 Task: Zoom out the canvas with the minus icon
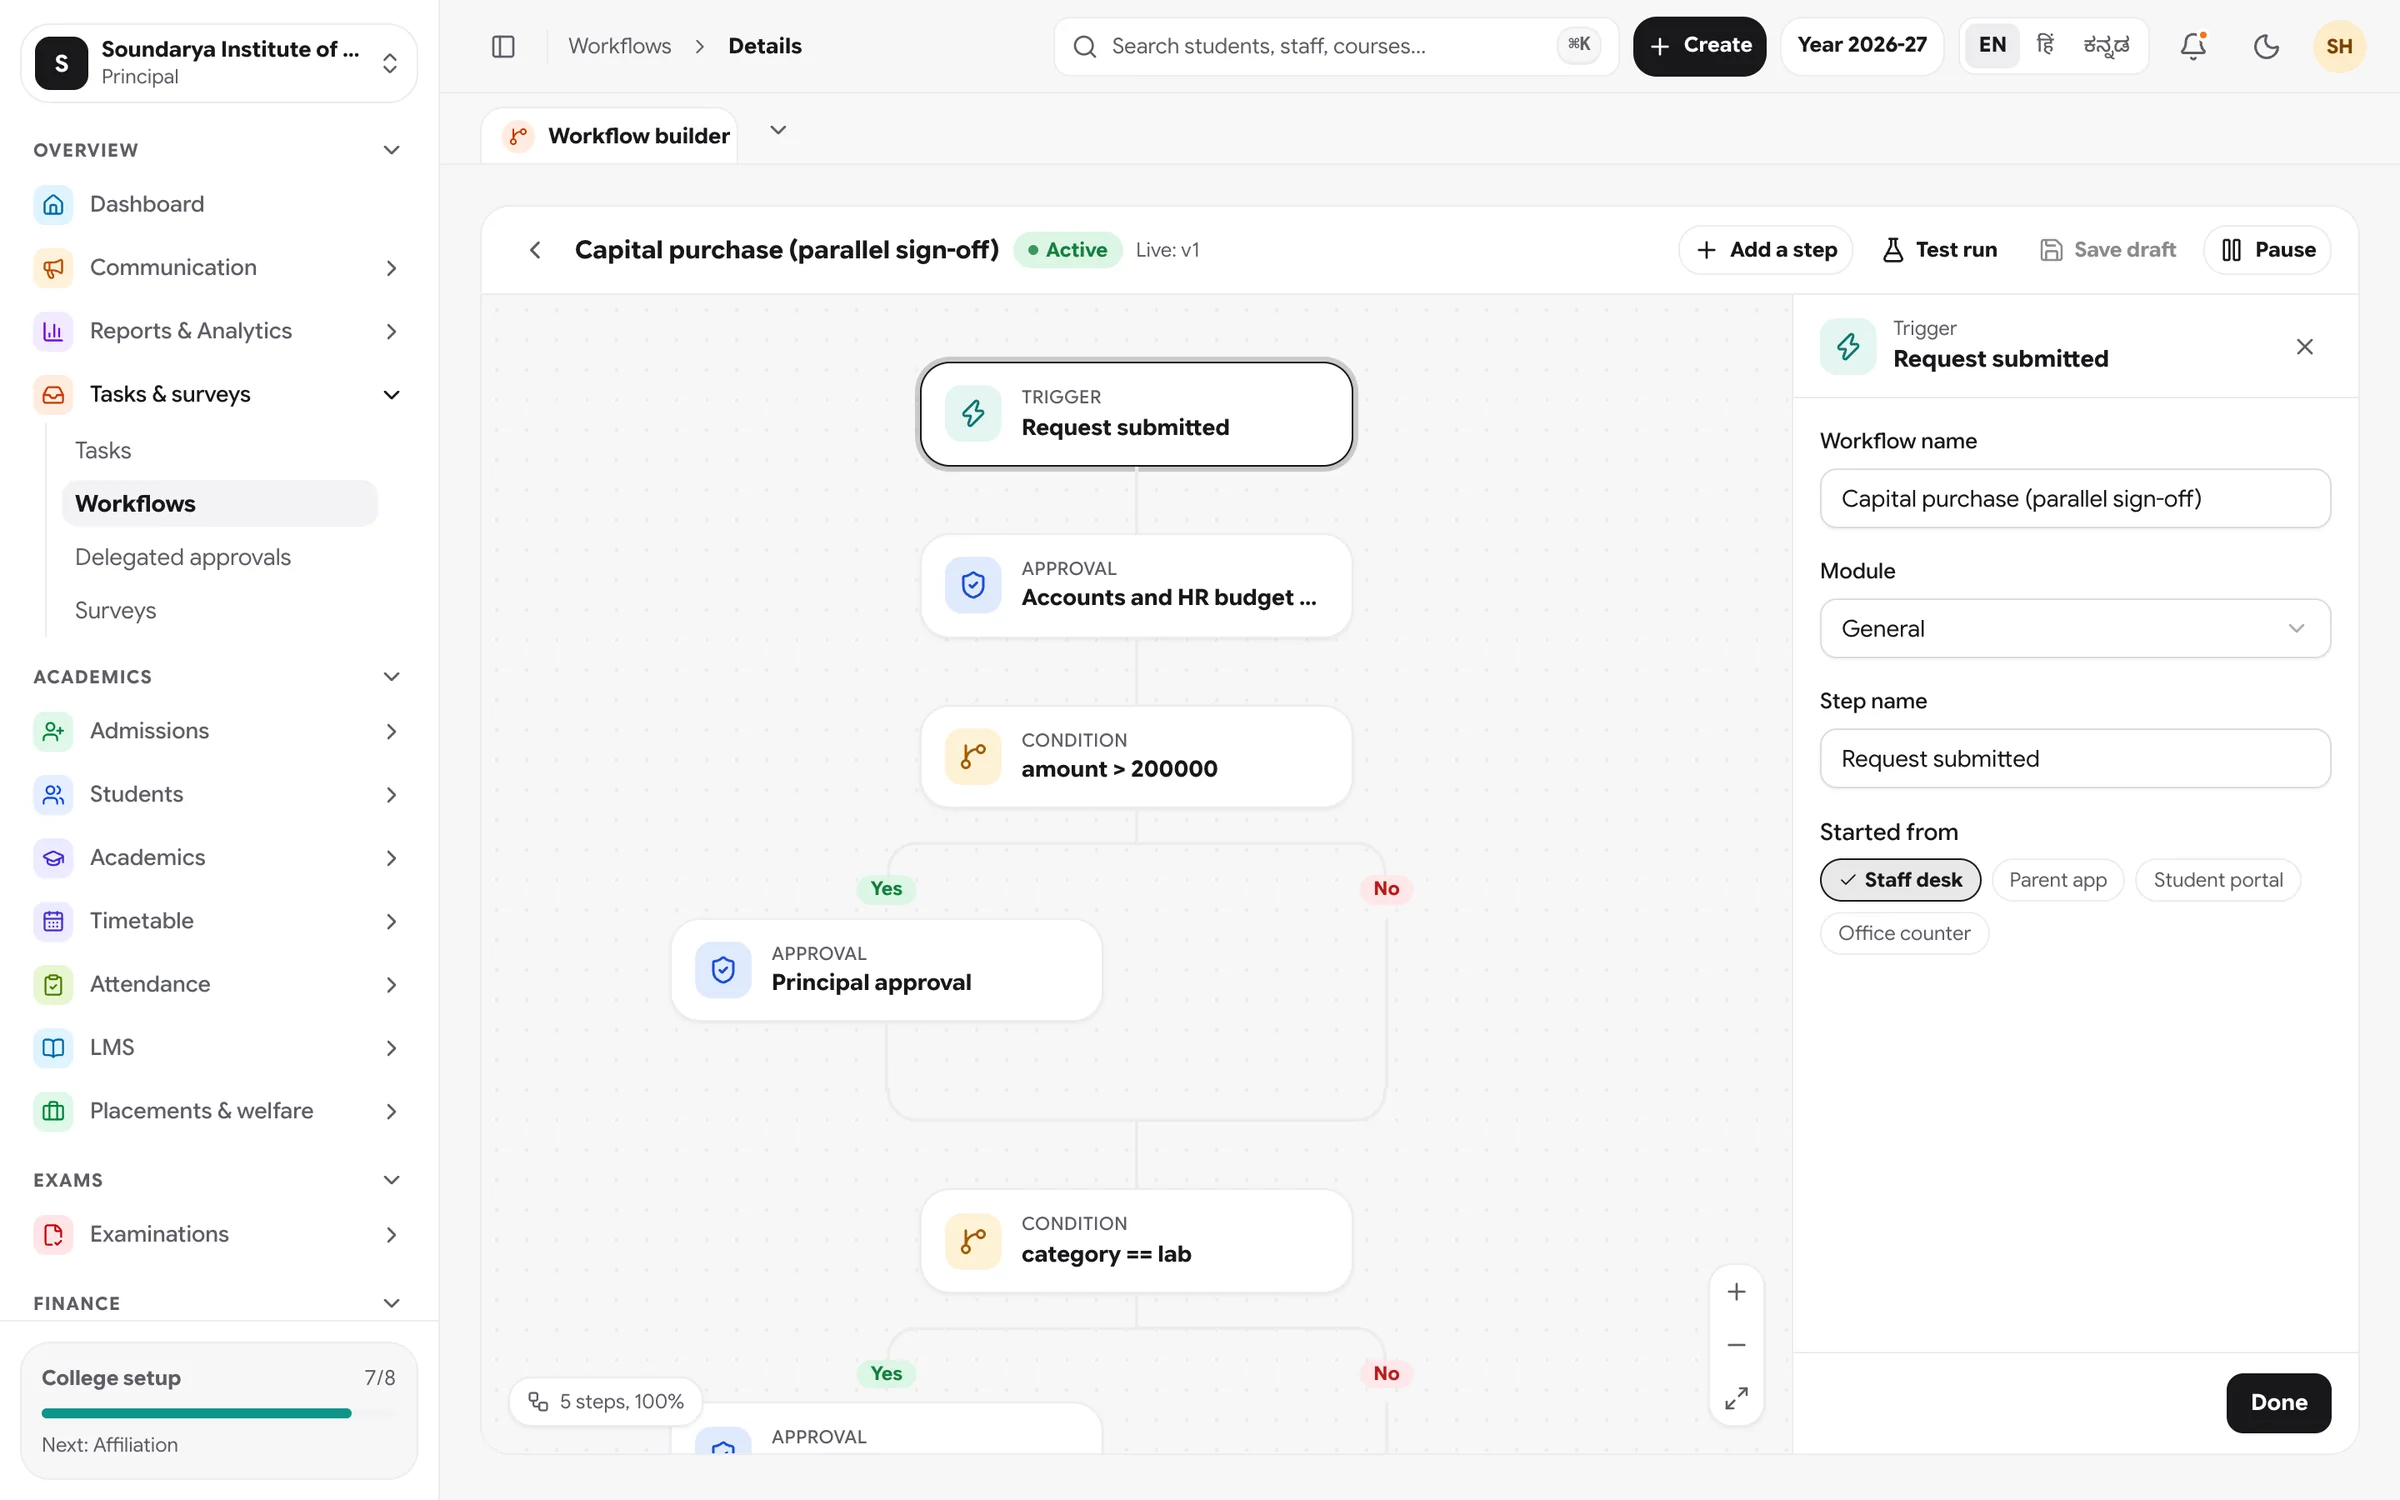click(1736, 1345)
